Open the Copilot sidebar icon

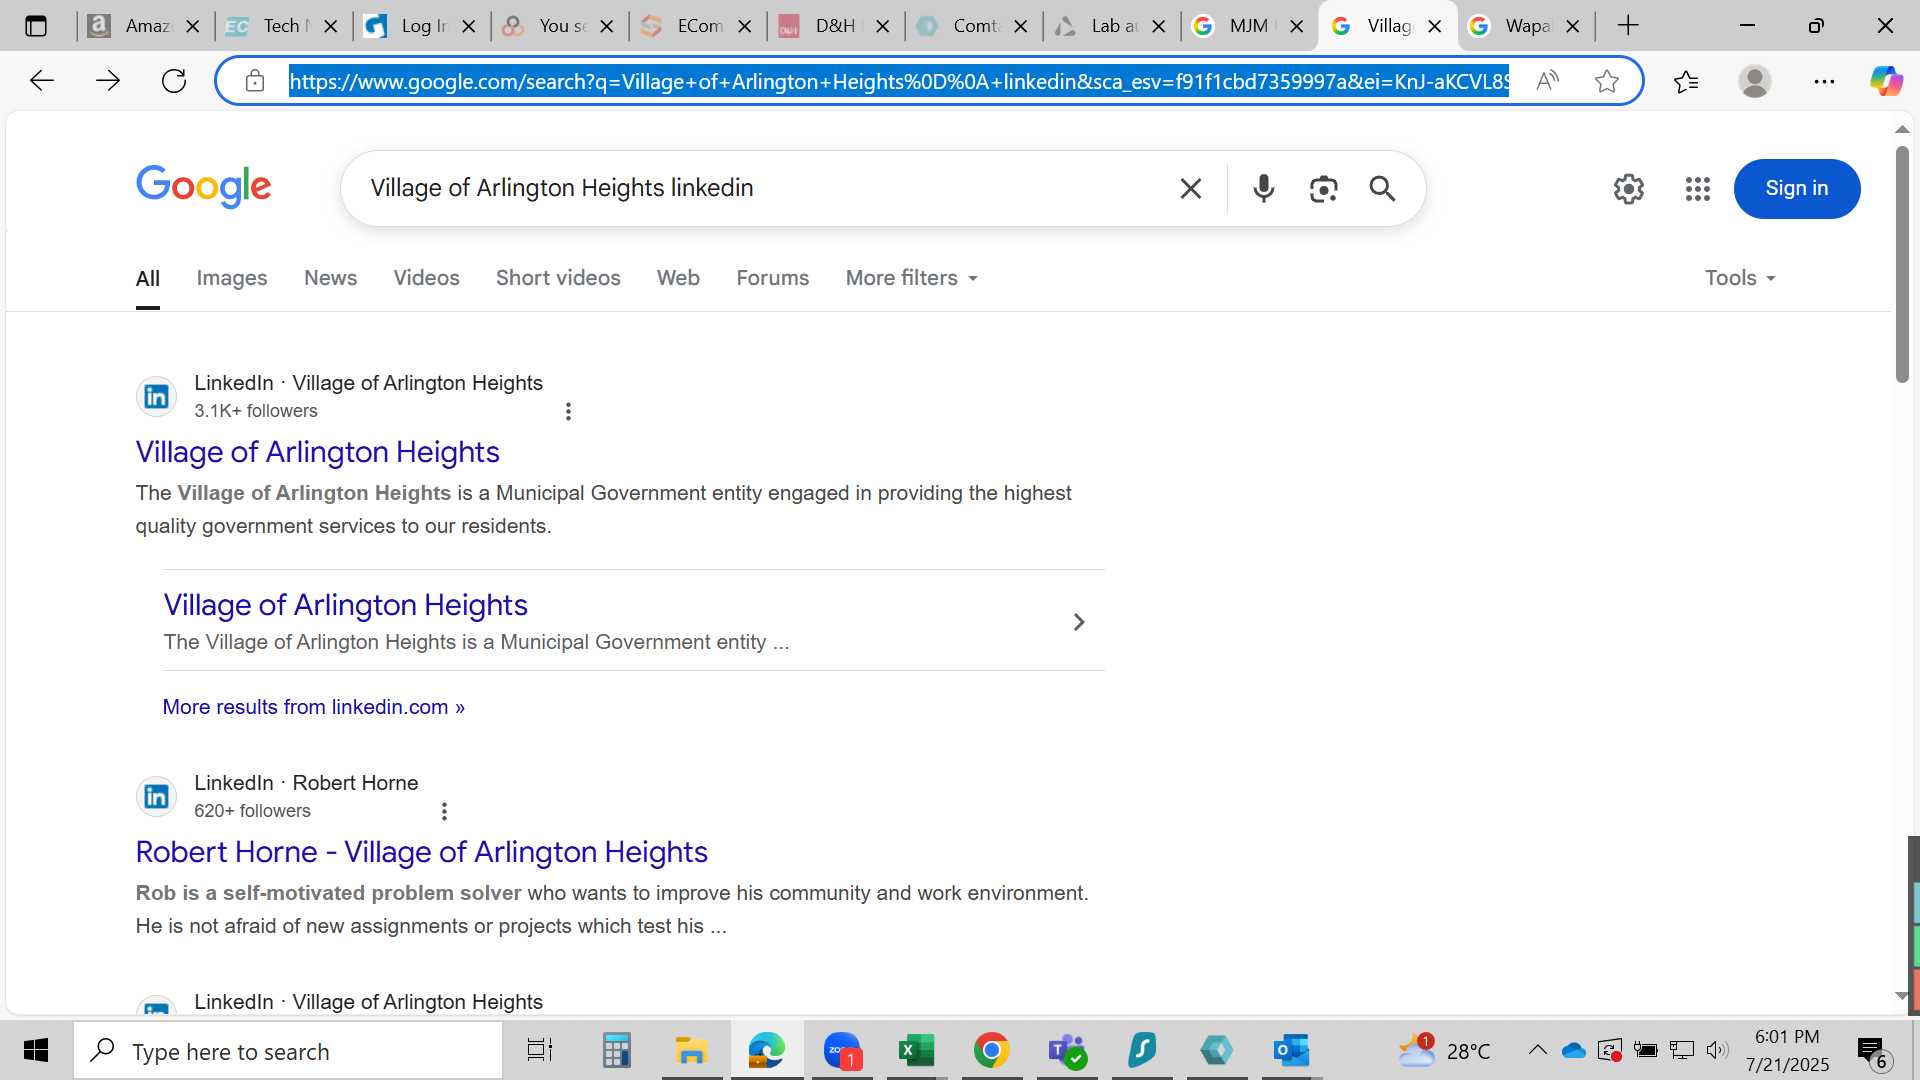[x=1887, y=81]
